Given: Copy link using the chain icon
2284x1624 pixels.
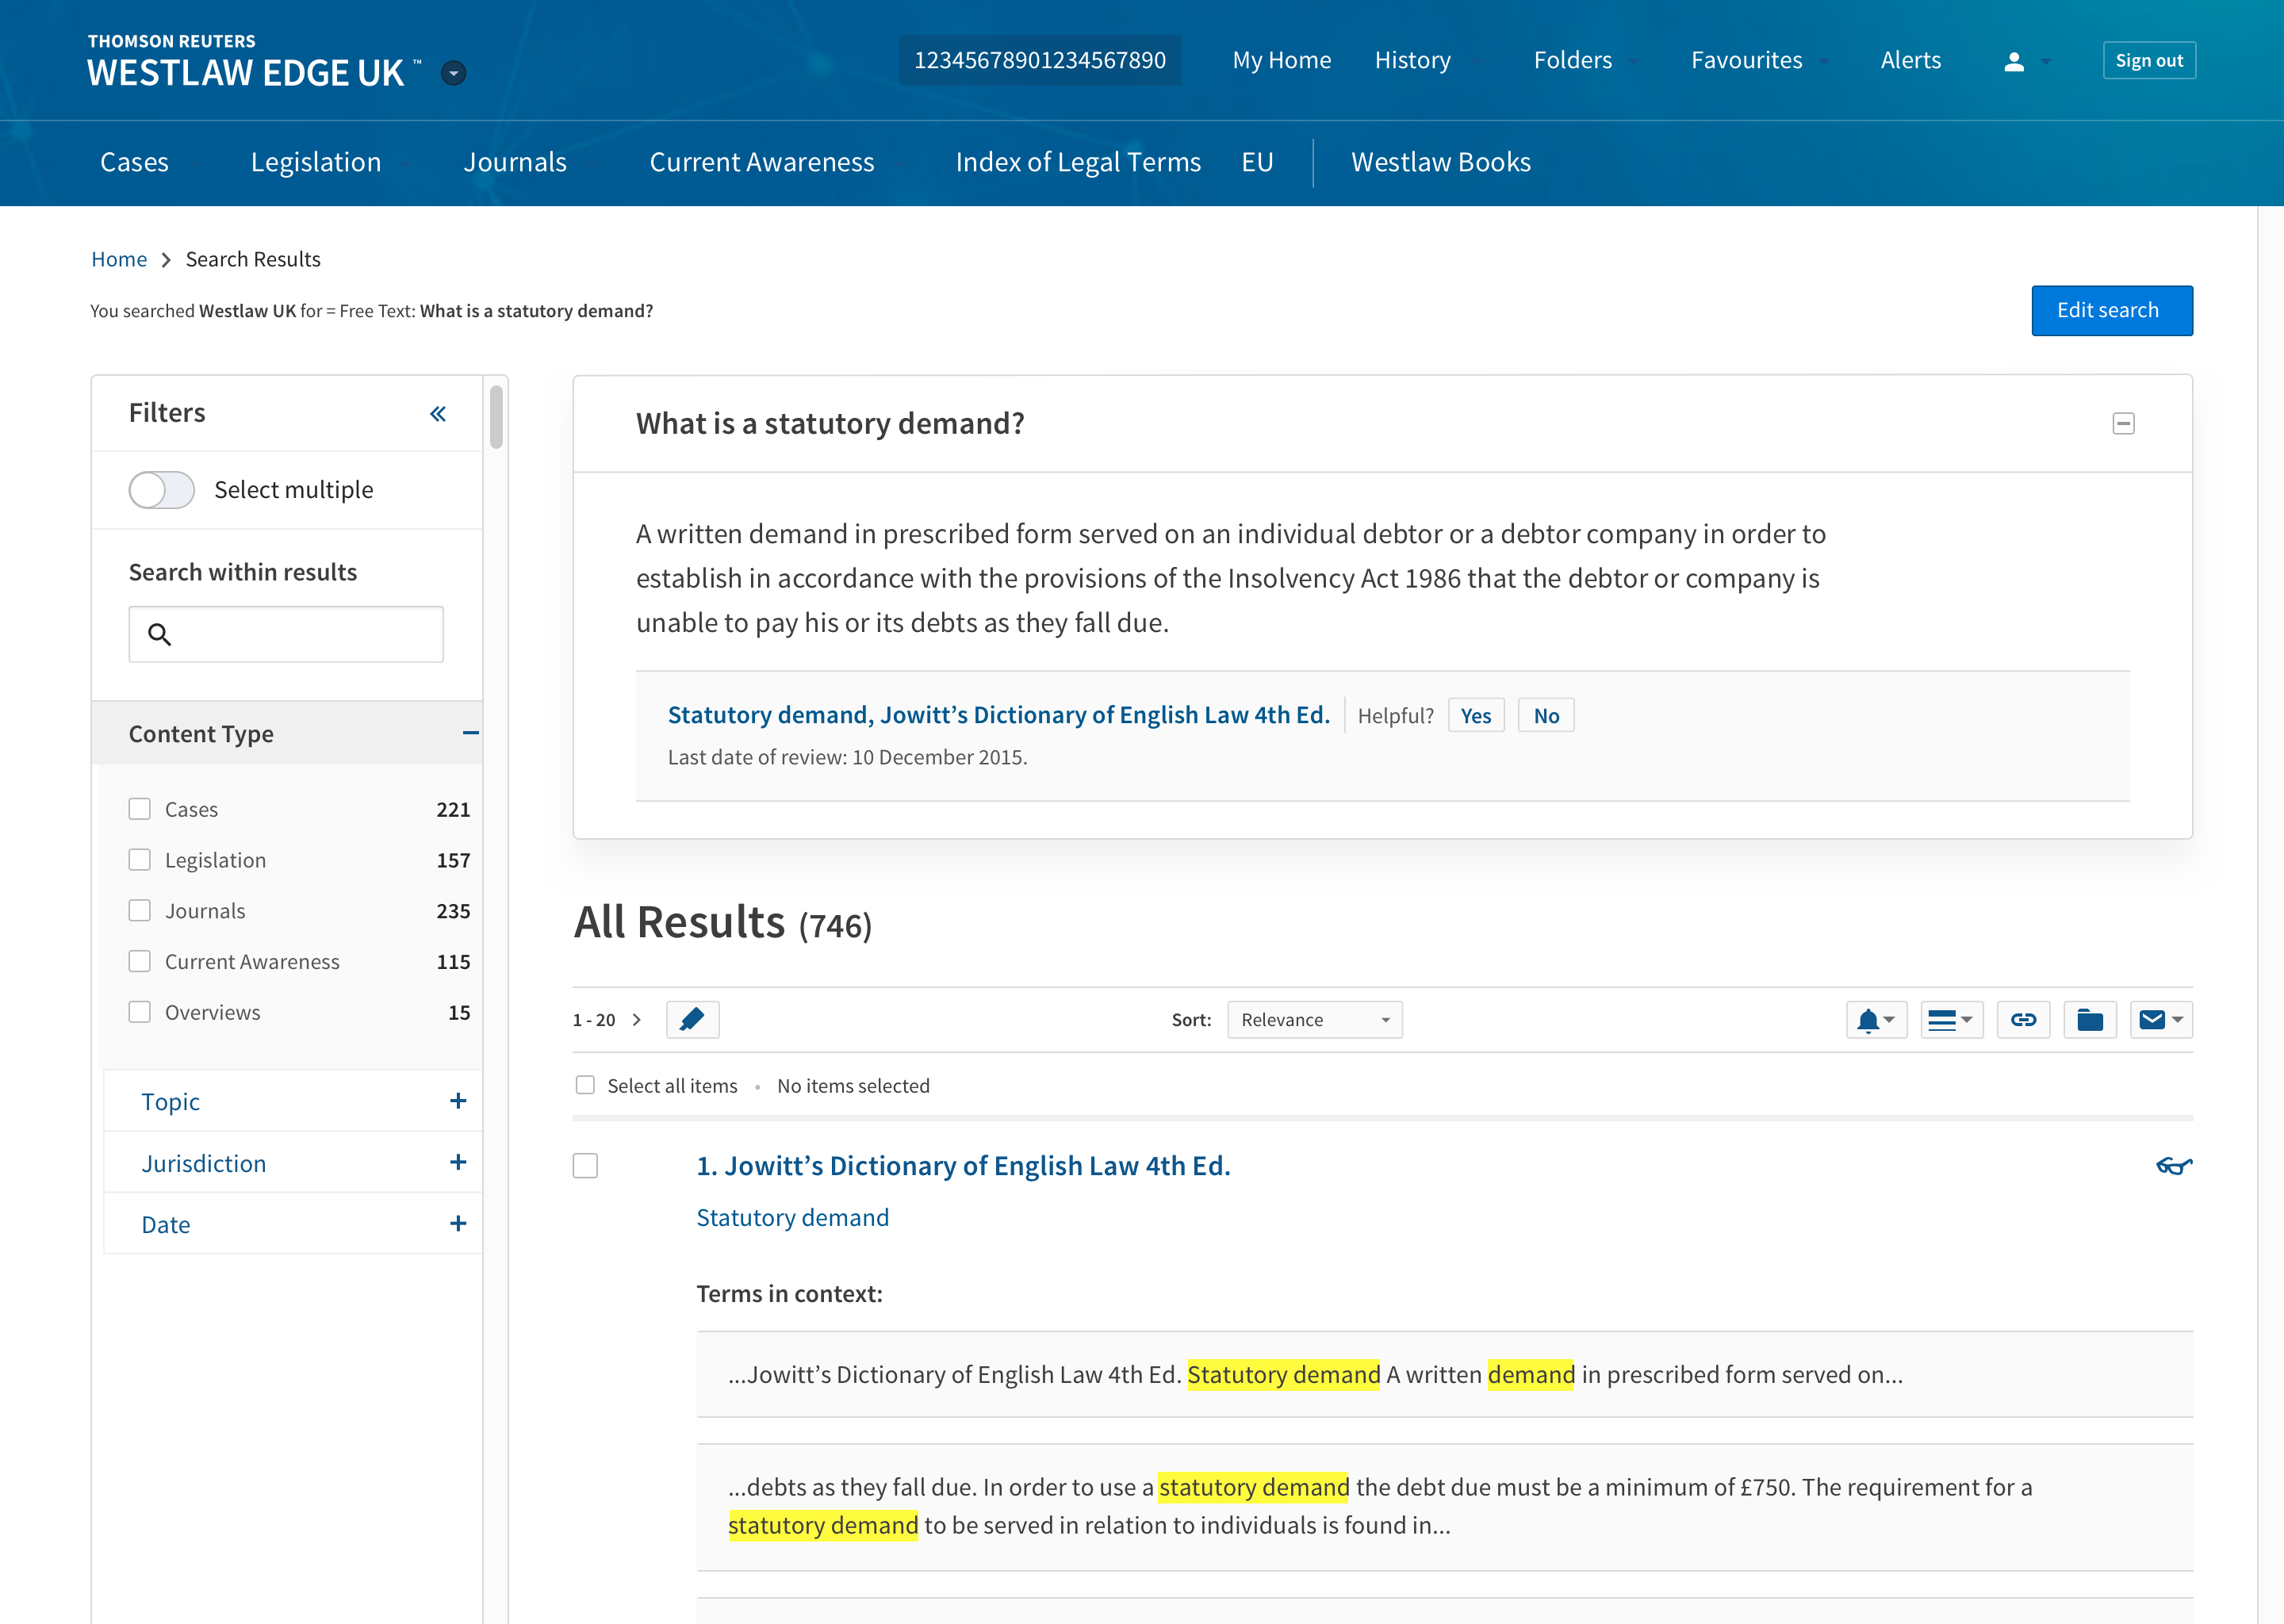Looking at the screenshot, I should 2023,1020.
